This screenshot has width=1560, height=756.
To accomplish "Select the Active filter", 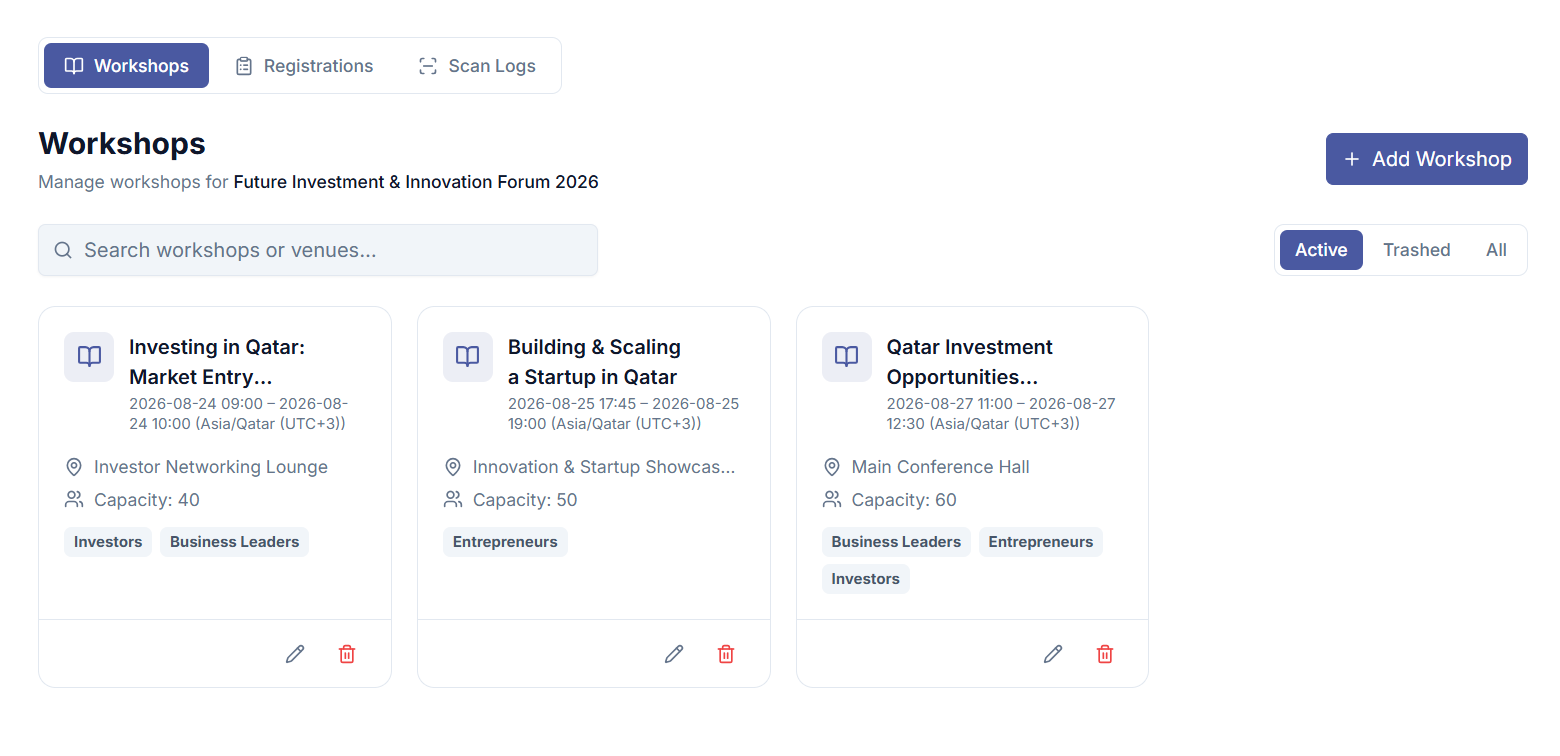I will pos(1321,250).
